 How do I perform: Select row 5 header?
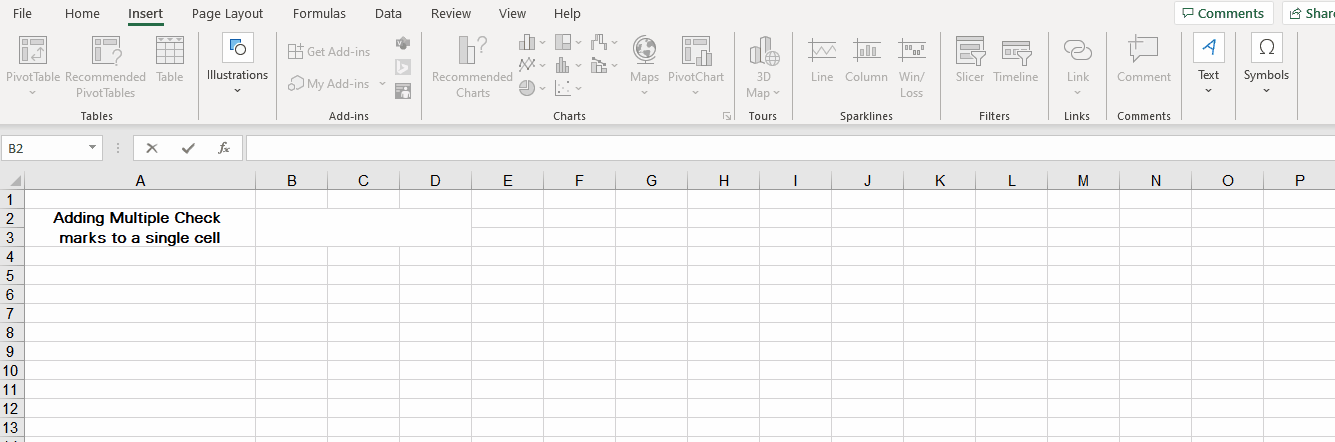(x=12, y=275)
